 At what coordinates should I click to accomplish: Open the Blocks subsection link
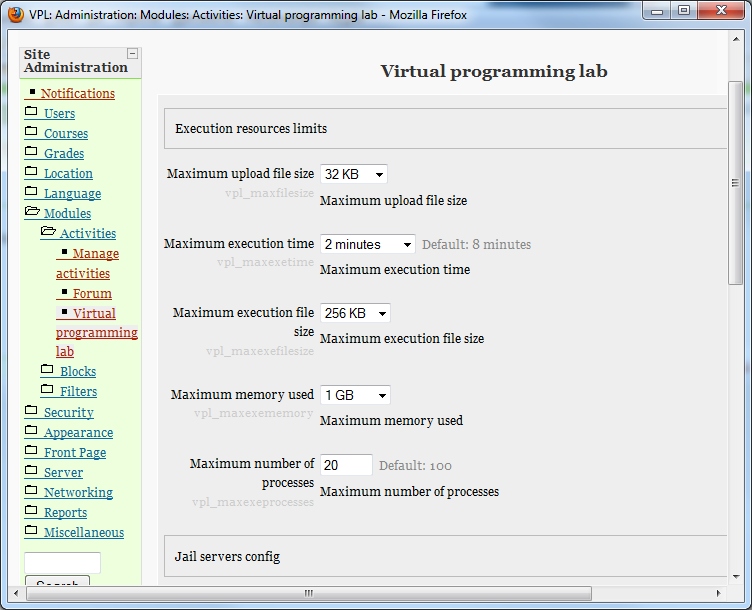click(x=78, y=372)
